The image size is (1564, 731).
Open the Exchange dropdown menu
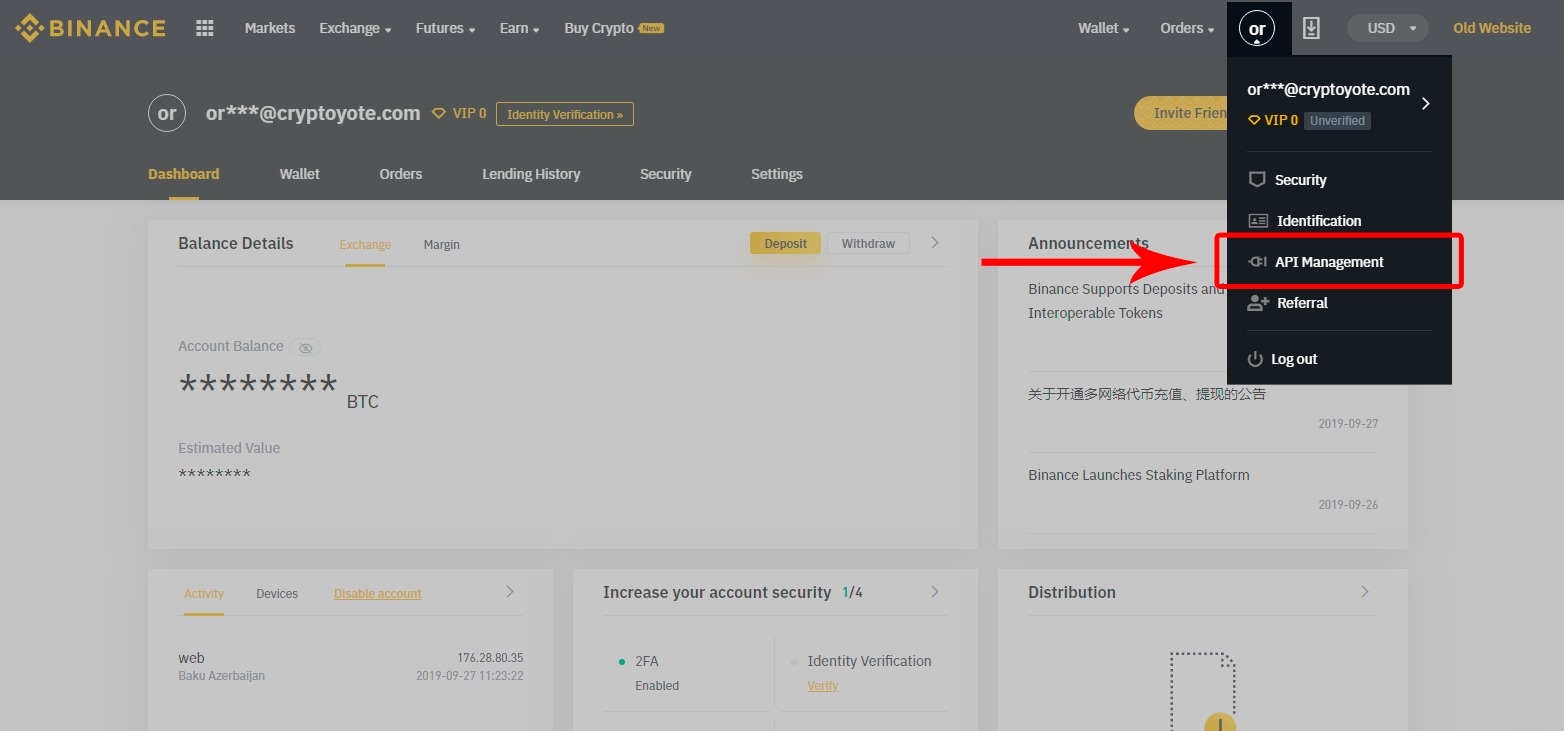coord(355,28)
